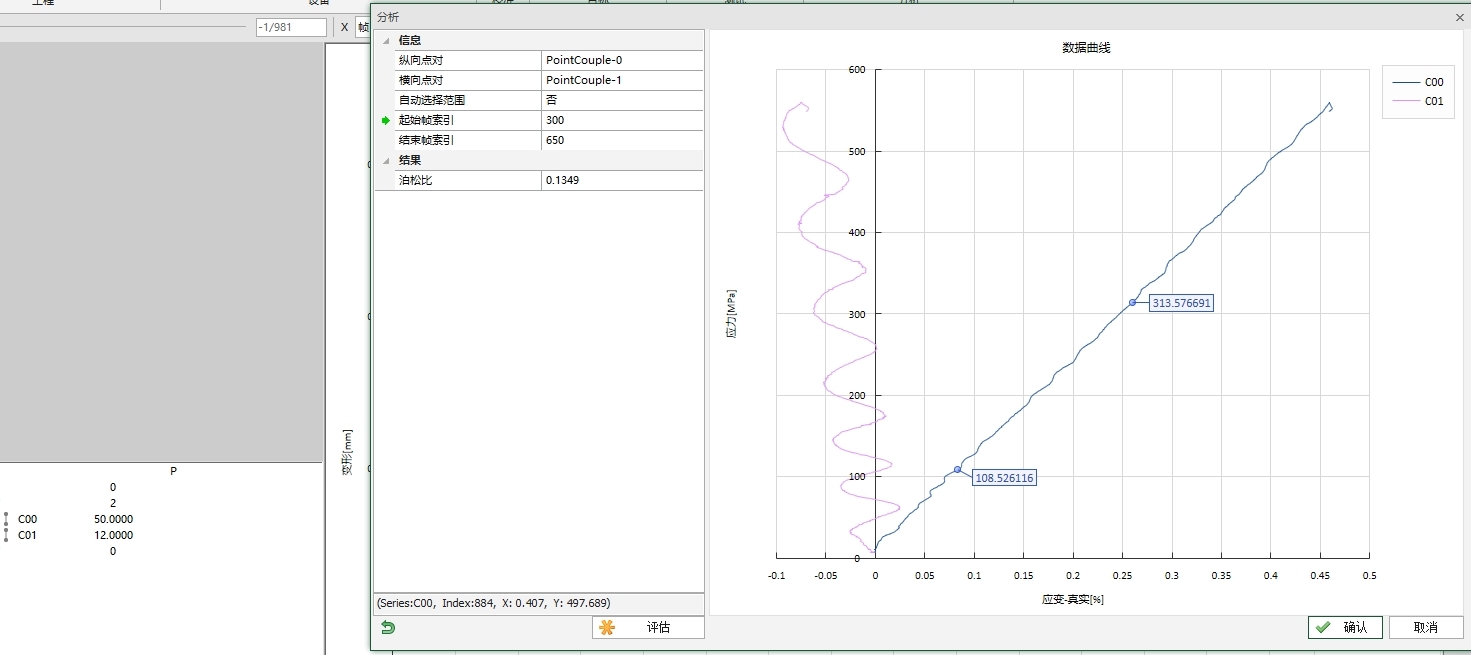
Task: Edit the 起始帧索引 value 300
Action: click(x=621, y=120)
